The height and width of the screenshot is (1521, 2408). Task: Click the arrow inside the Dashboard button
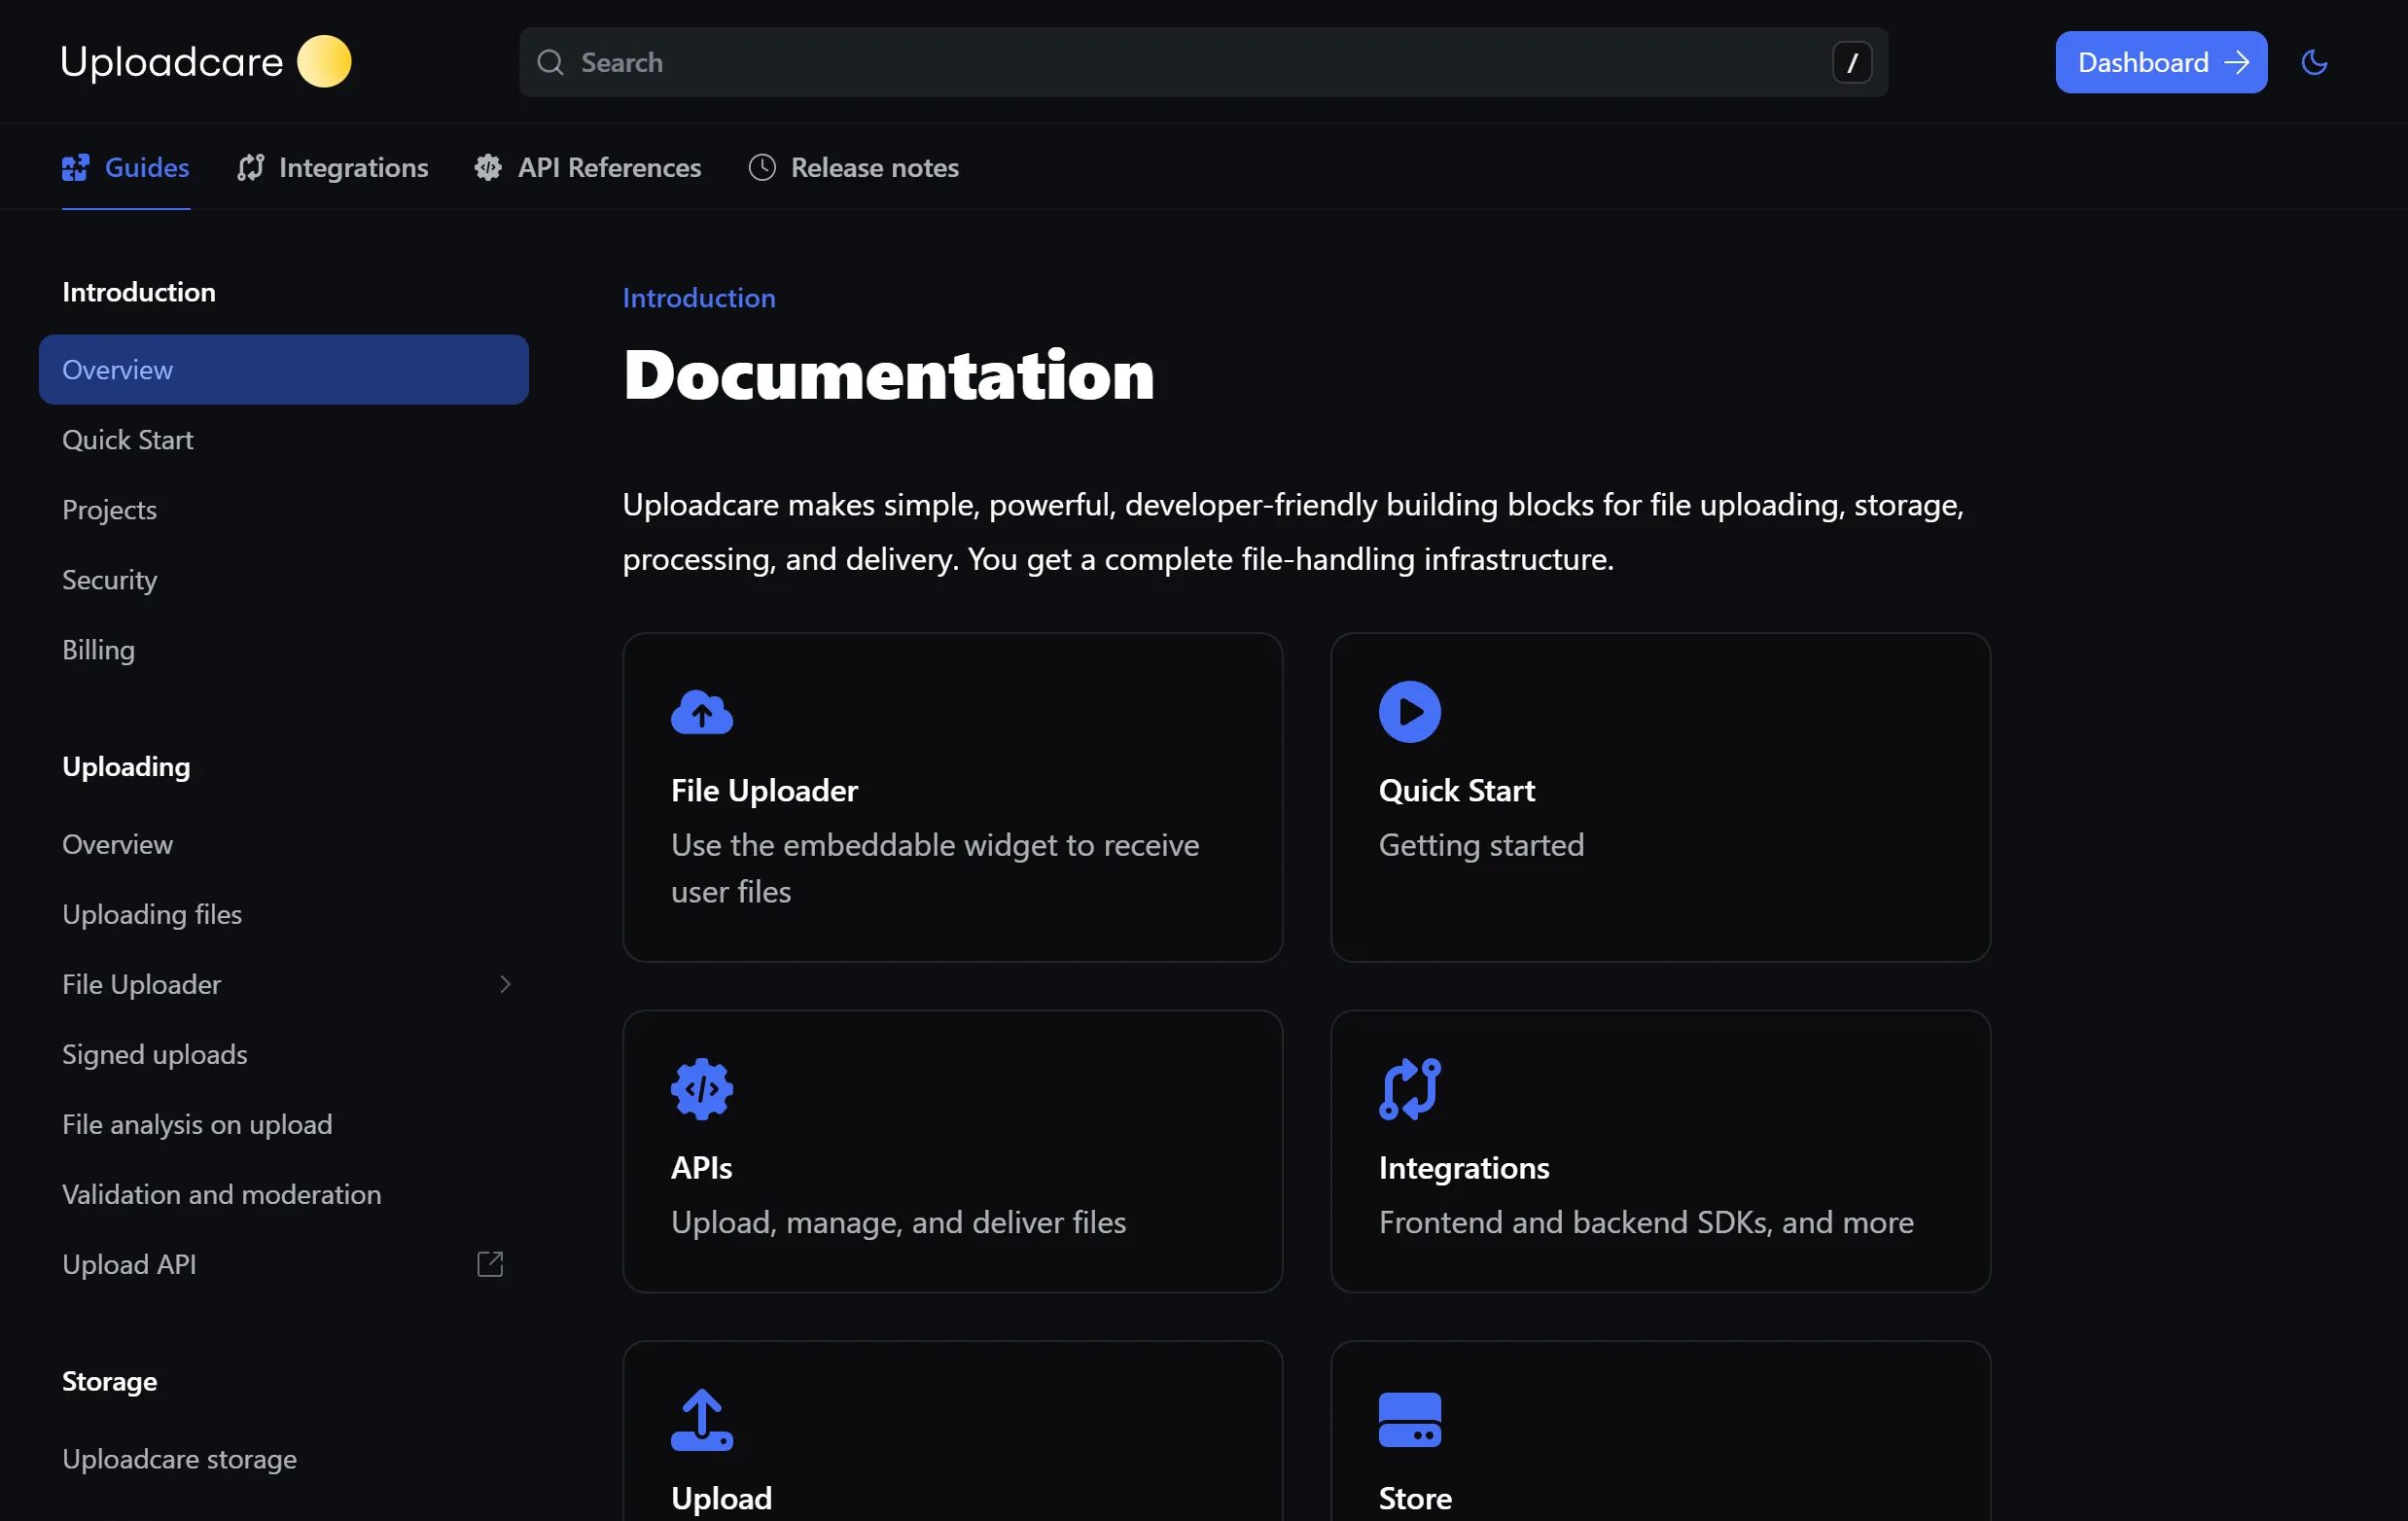click(2236, 62)
